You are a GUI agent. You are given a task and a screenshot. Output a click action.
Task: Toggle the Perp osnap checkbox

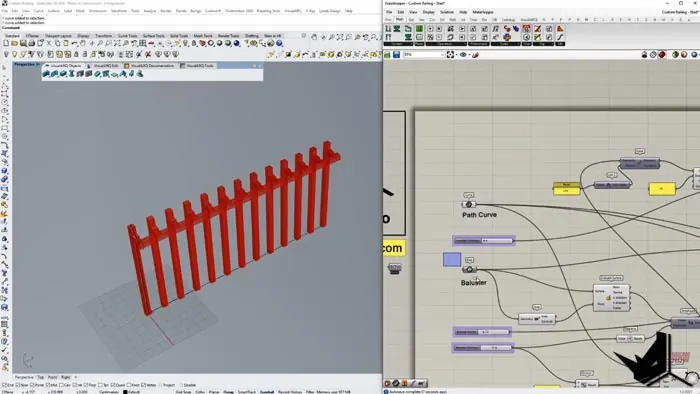pos(86,385)
